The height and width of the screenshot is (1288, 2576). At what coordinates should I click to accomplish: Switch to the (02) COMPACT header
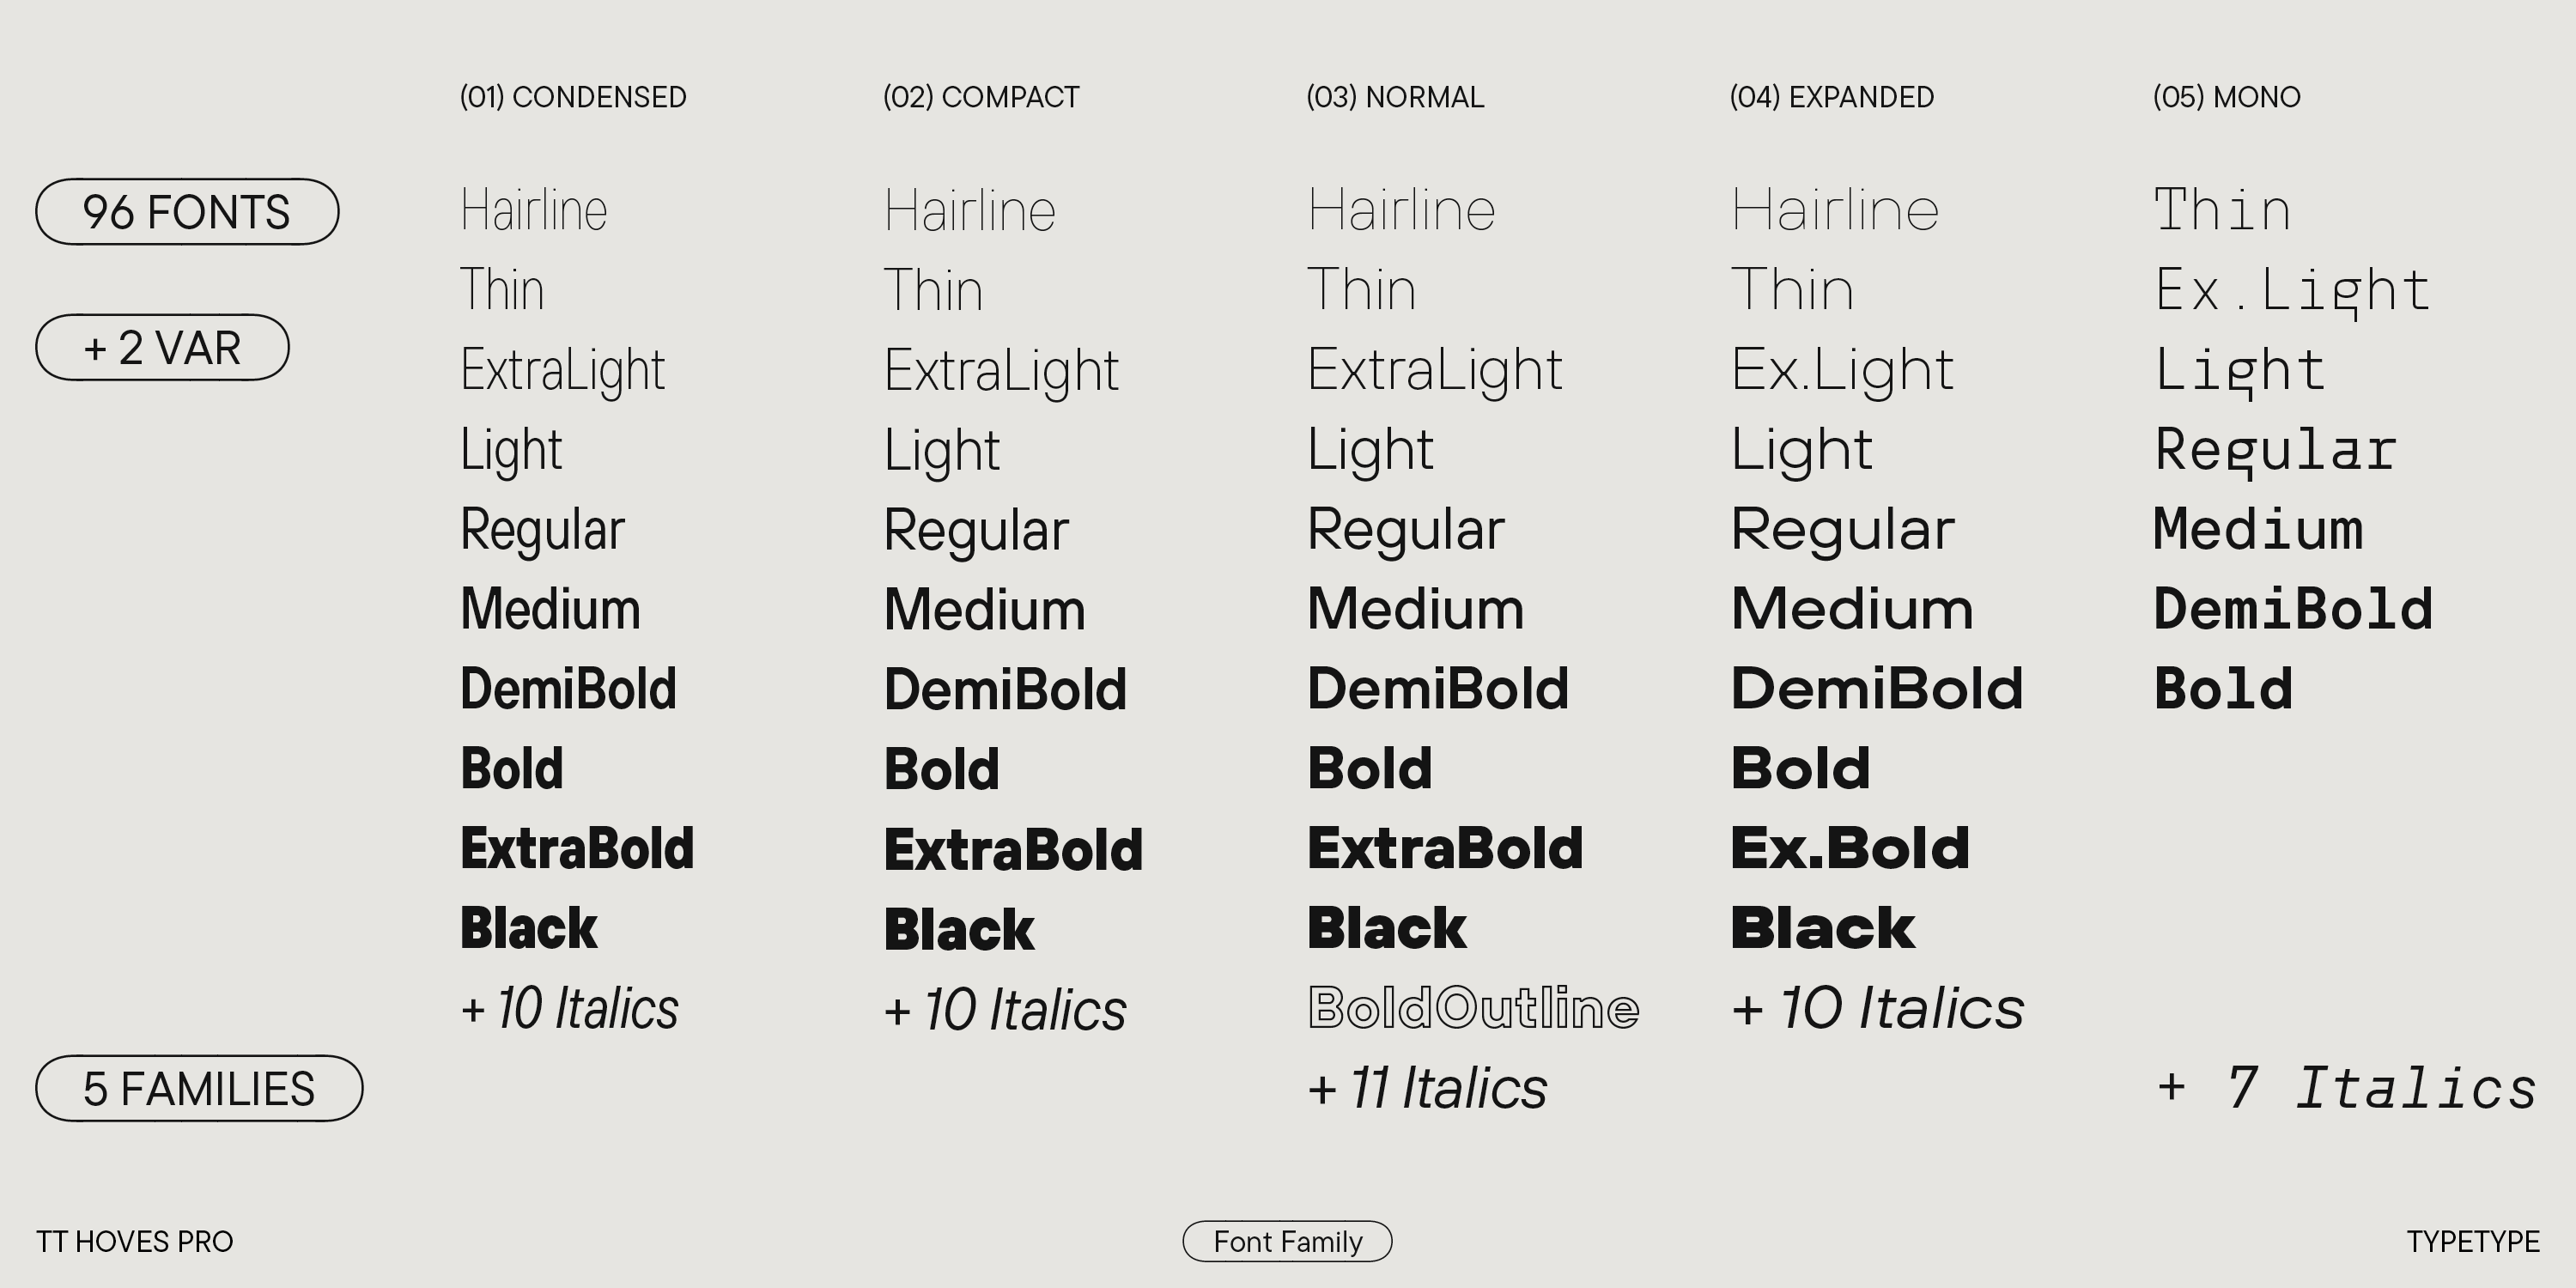click(x=981, y=97)
